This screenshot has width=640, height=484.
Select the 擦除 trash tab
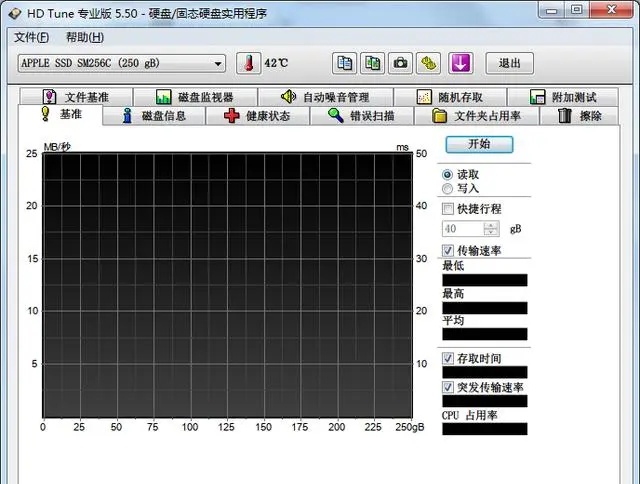tap(579, 115)
